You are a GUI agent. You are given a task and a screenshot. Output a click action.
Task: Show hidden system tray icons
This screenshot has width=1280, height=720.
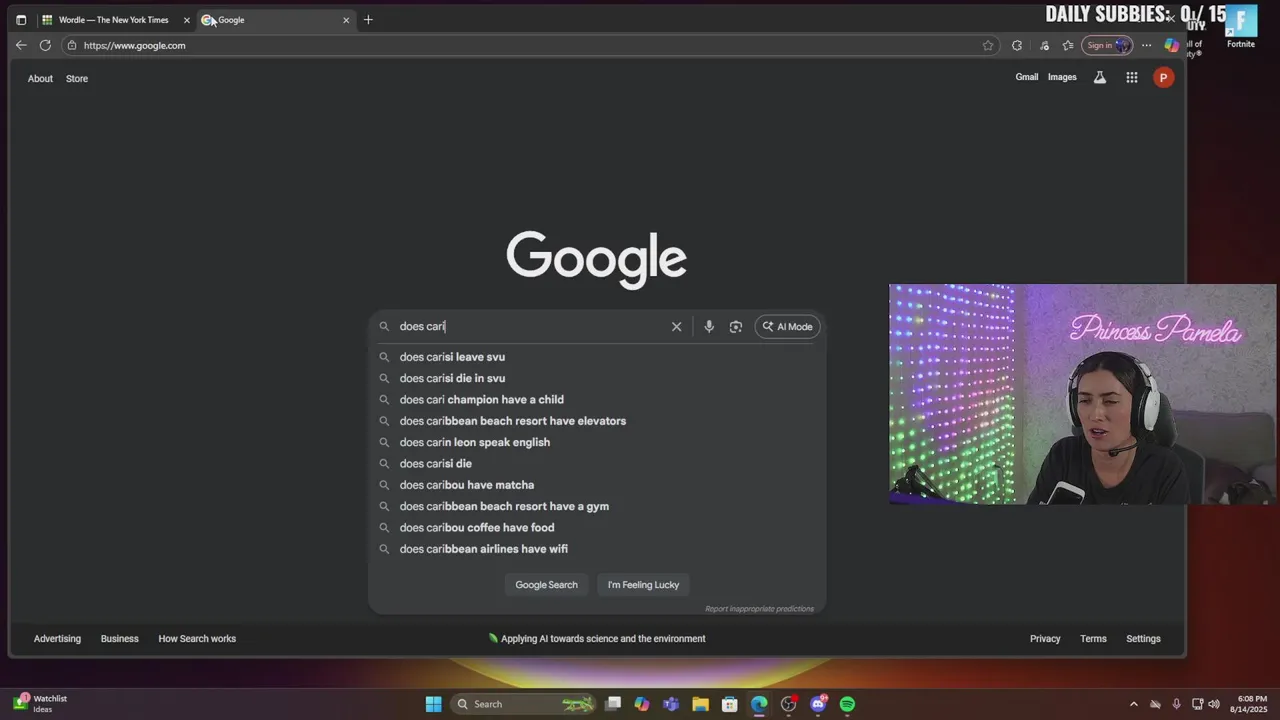click(x=1133, y=704)
